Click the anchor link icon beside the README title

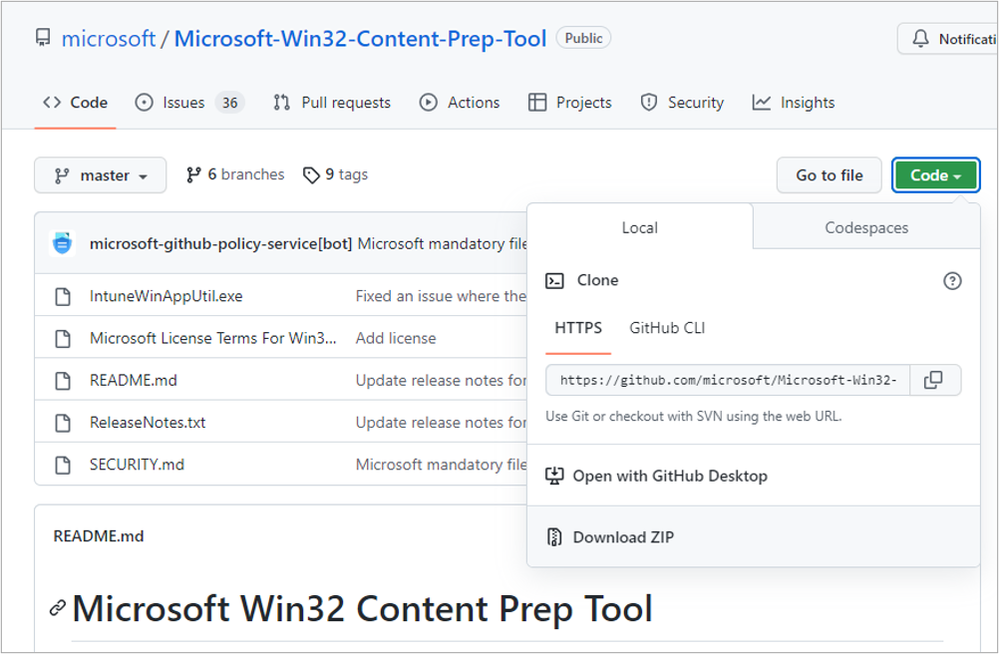[57, 608]
